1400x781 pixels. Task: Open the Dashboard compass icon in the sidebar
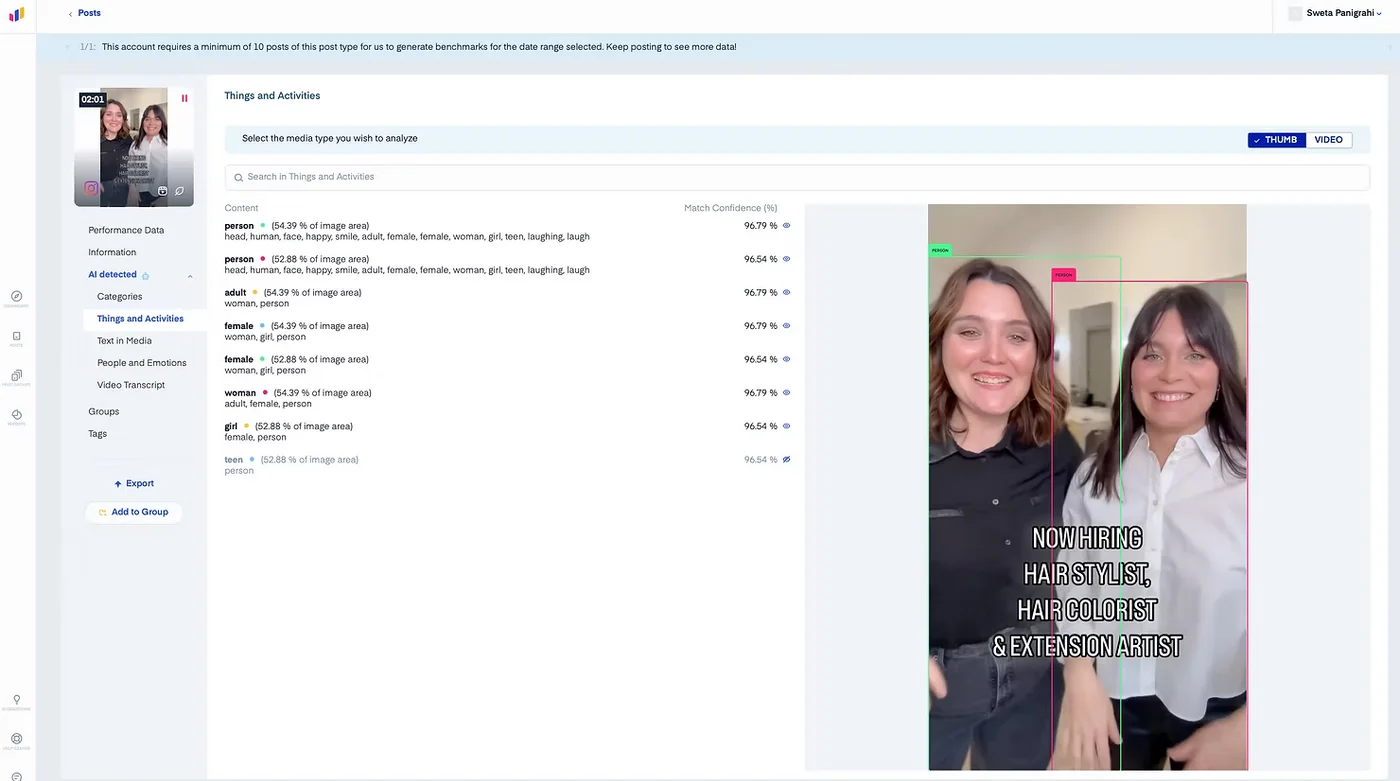tap(16, 296)
